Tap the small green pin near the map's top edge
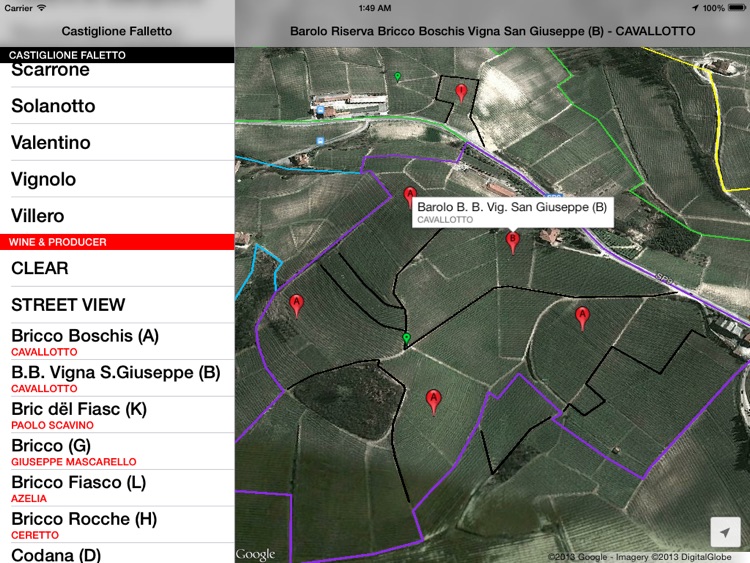The height and width of the screenshot is (563, 750). pos(397,77)
